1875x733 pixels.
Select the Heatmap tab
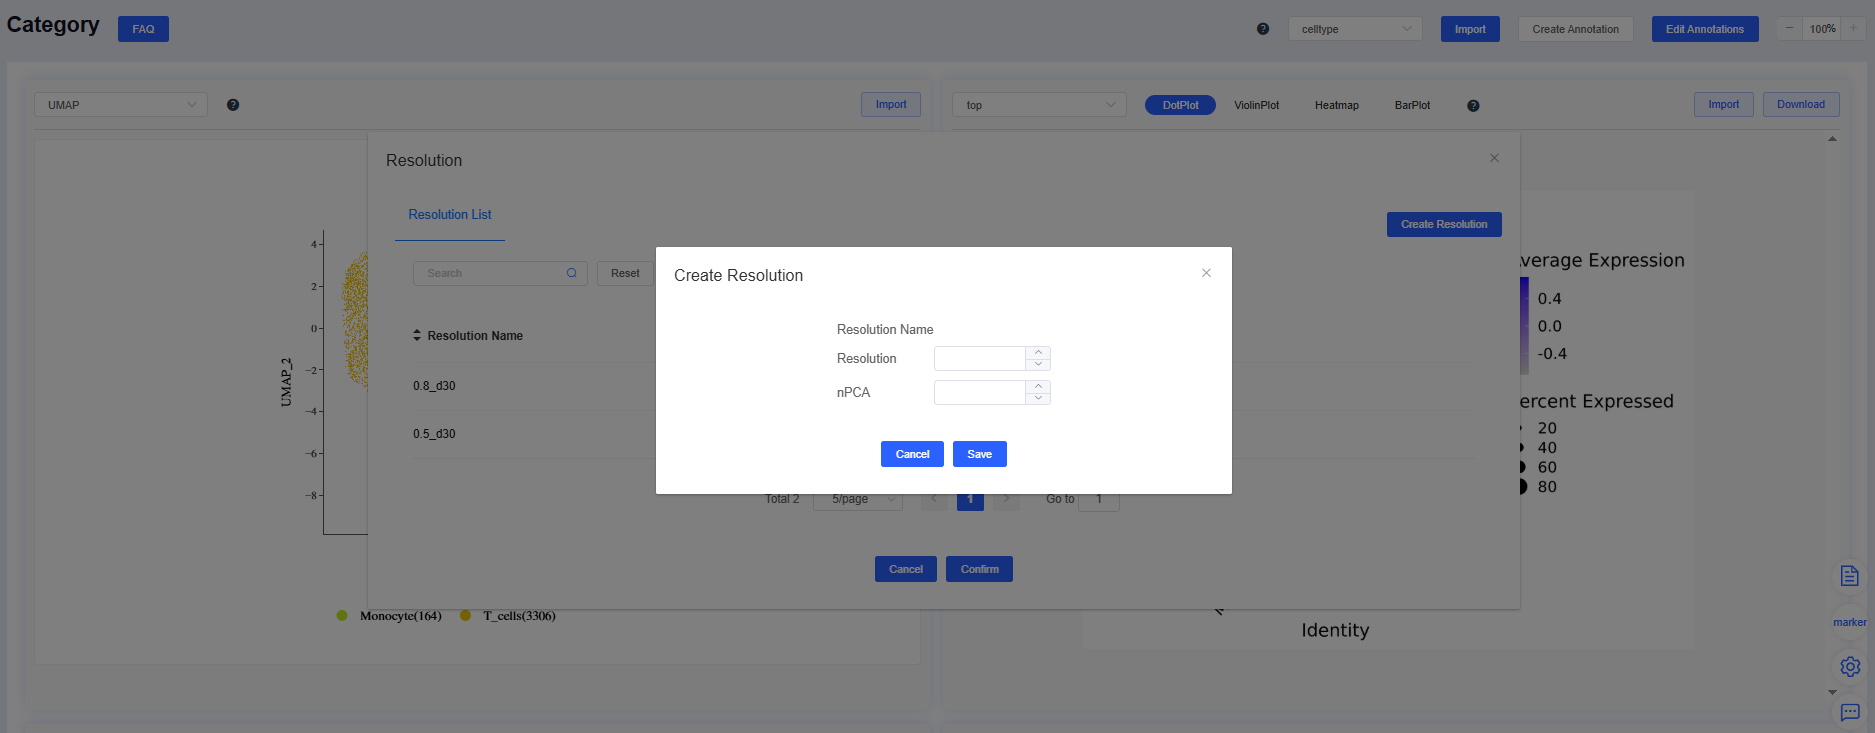click(x=1336, y=105)
